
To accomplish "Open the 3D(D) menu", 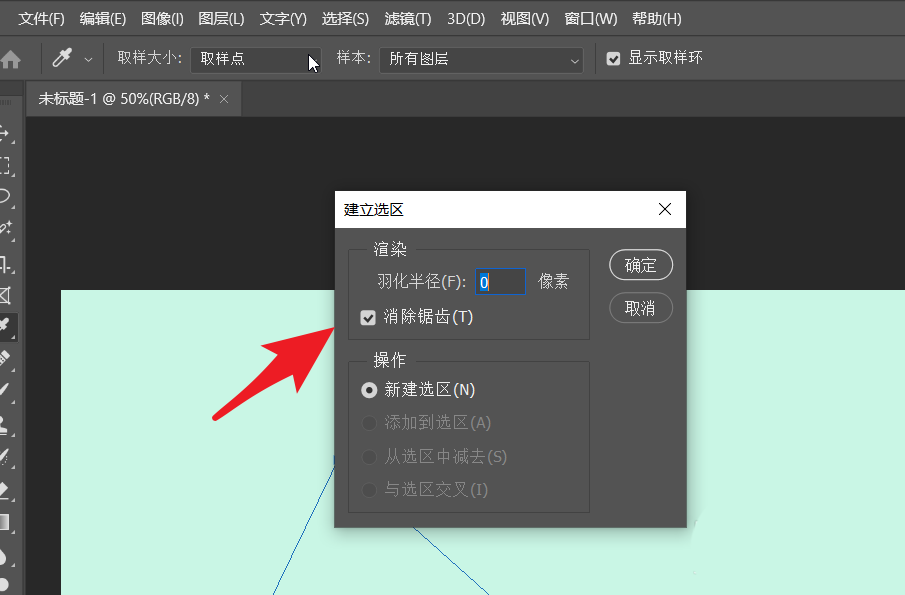I will tap(466, 19).
